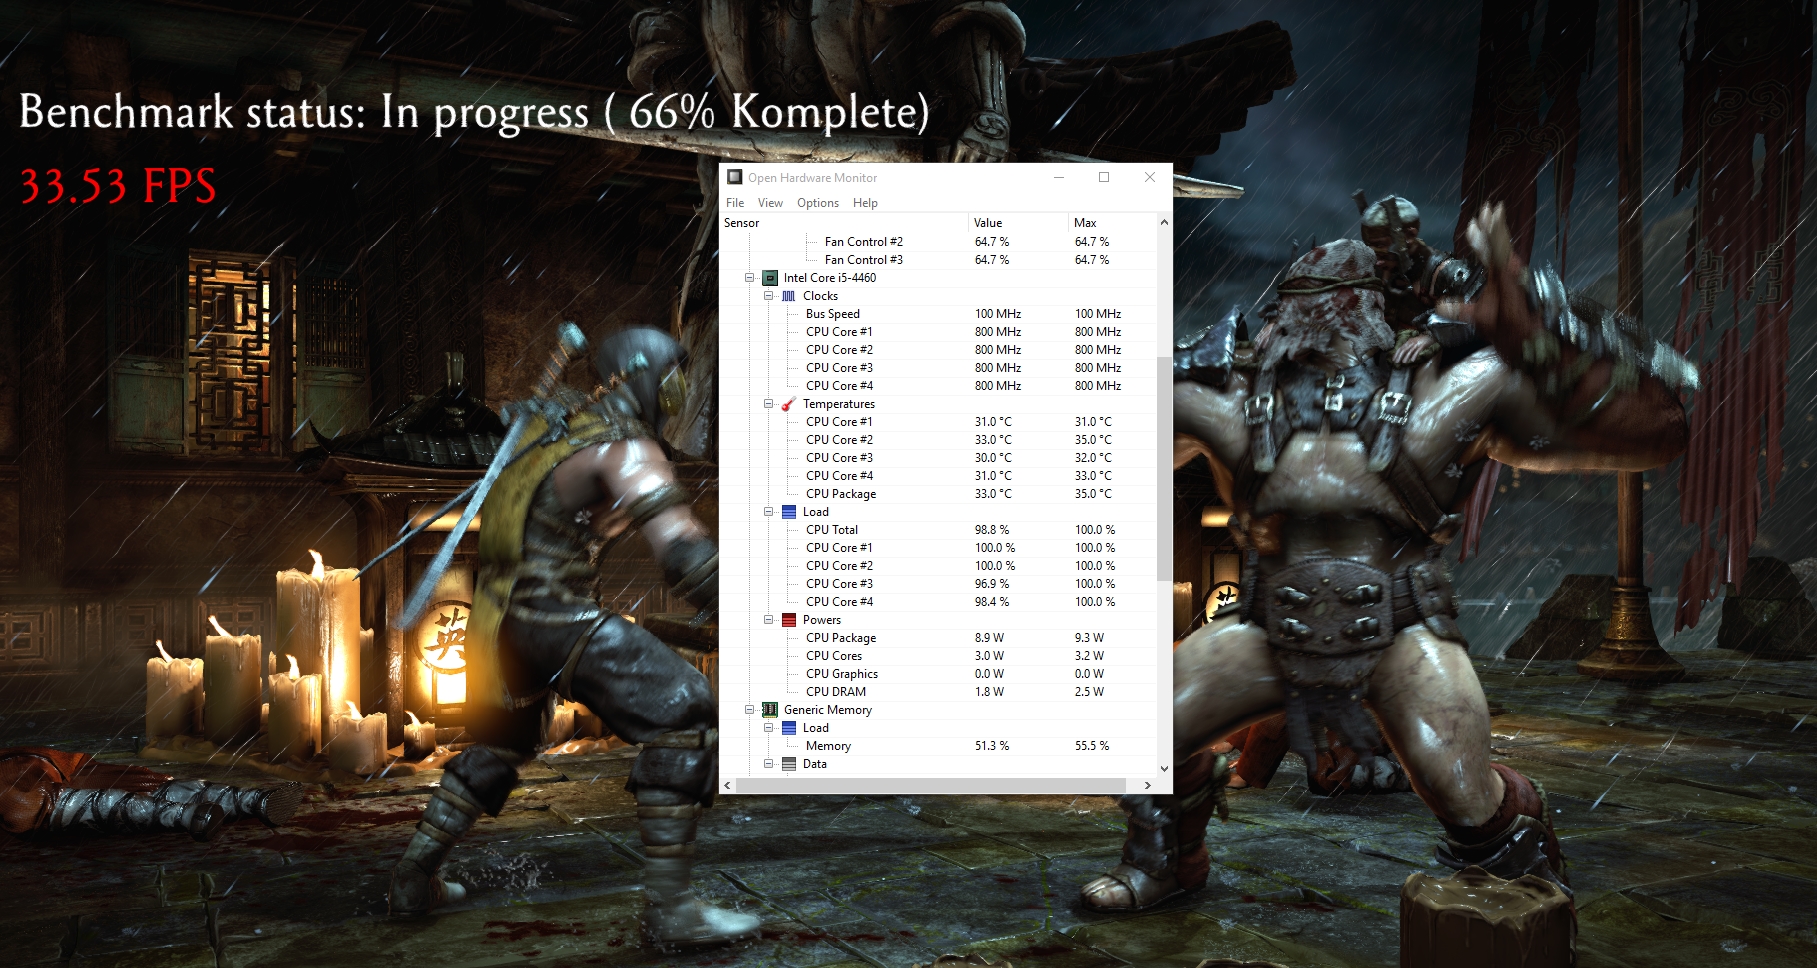The image size is (1817, 968).
Task: Select CPU Core #3 under Temperatures
Action: pyautogui.click(x=938, y=458)
